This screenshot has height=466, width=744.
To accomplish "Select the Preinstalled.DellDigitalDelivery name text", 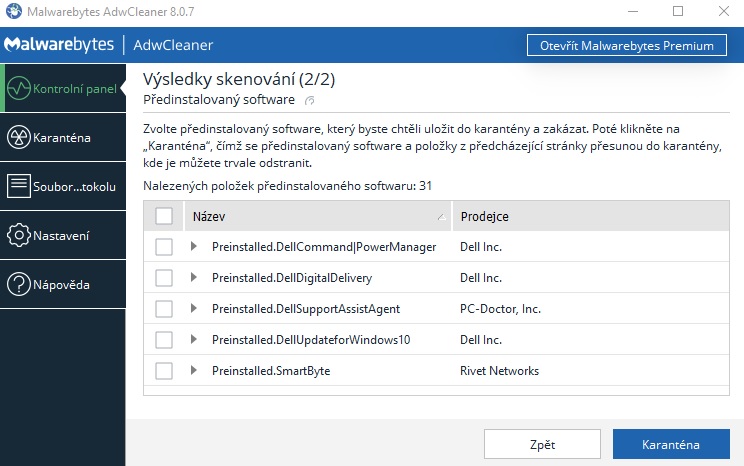I will [292, 278].
